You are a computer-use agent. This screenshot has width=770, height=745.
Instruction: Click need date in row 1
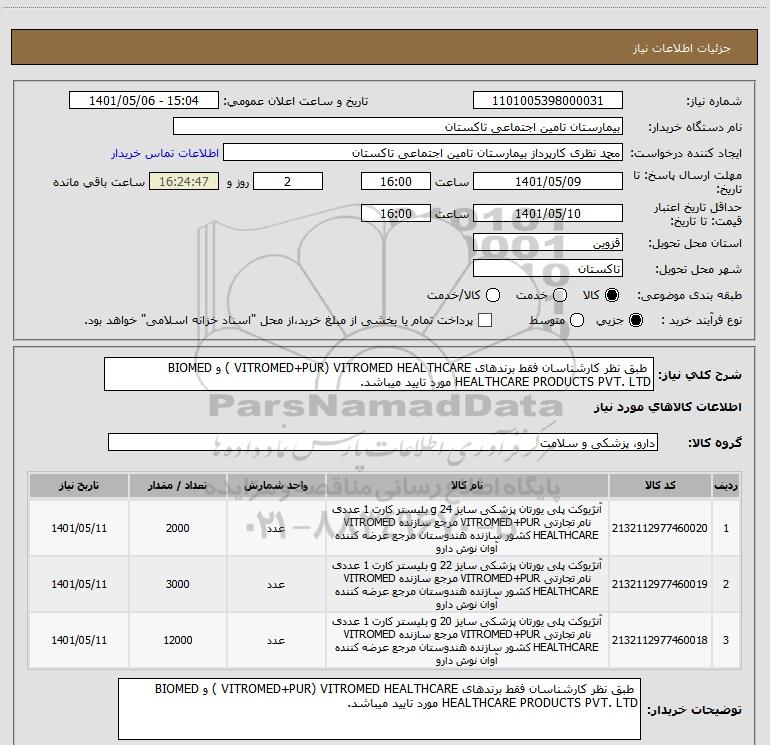tap(79, 528)
